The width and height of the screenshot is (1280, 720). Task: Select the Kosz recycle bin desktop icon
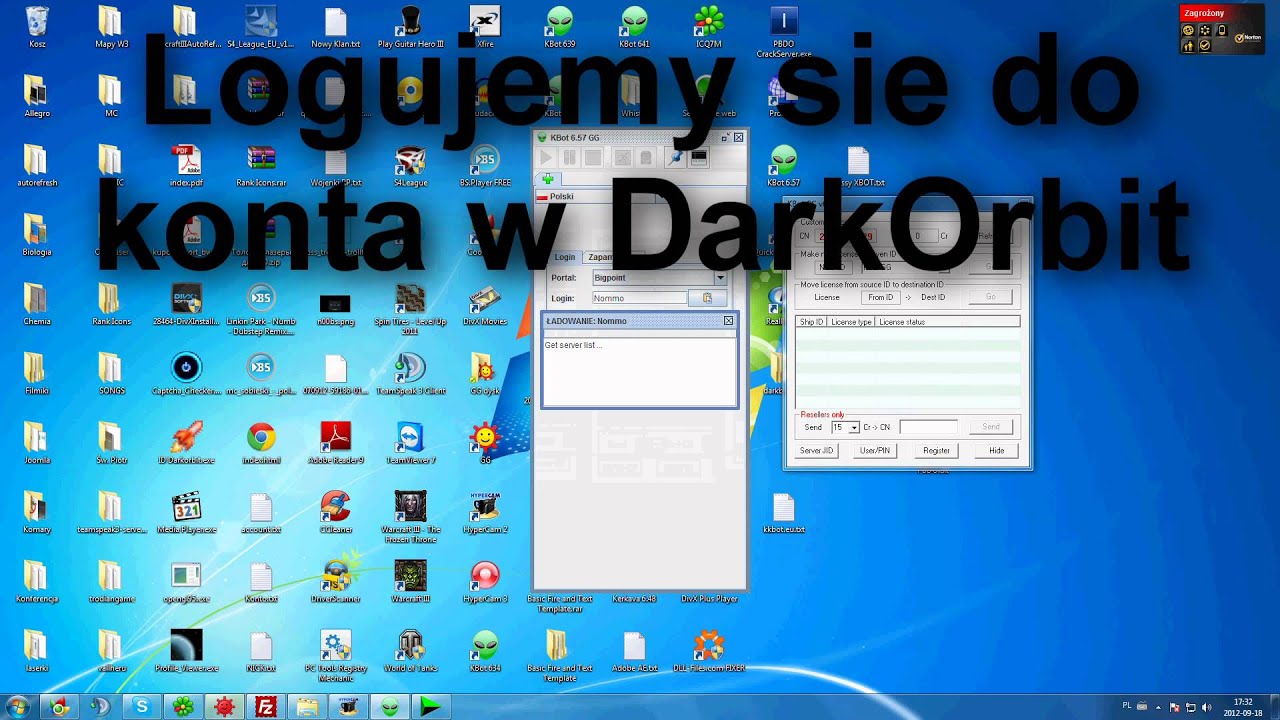coord(37,27)
